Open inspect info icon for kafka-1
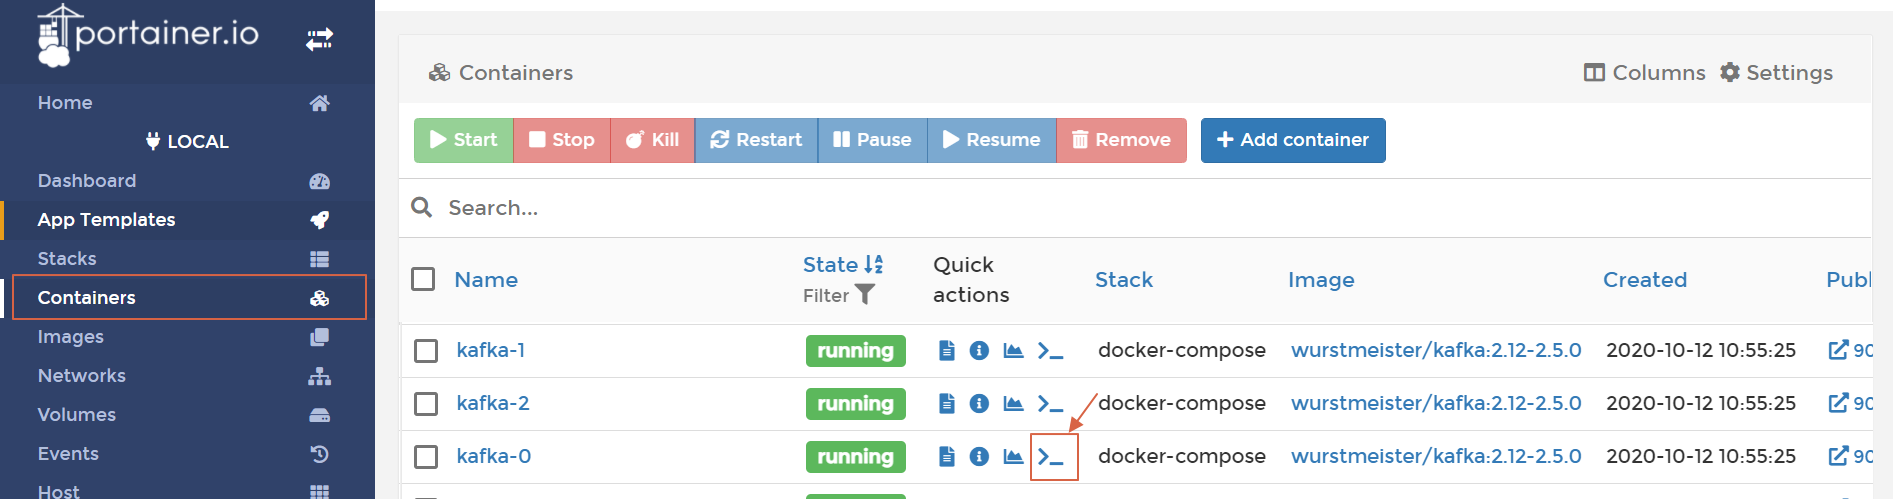This screenshot has width=1893, height=499. (x=979, y=351)
